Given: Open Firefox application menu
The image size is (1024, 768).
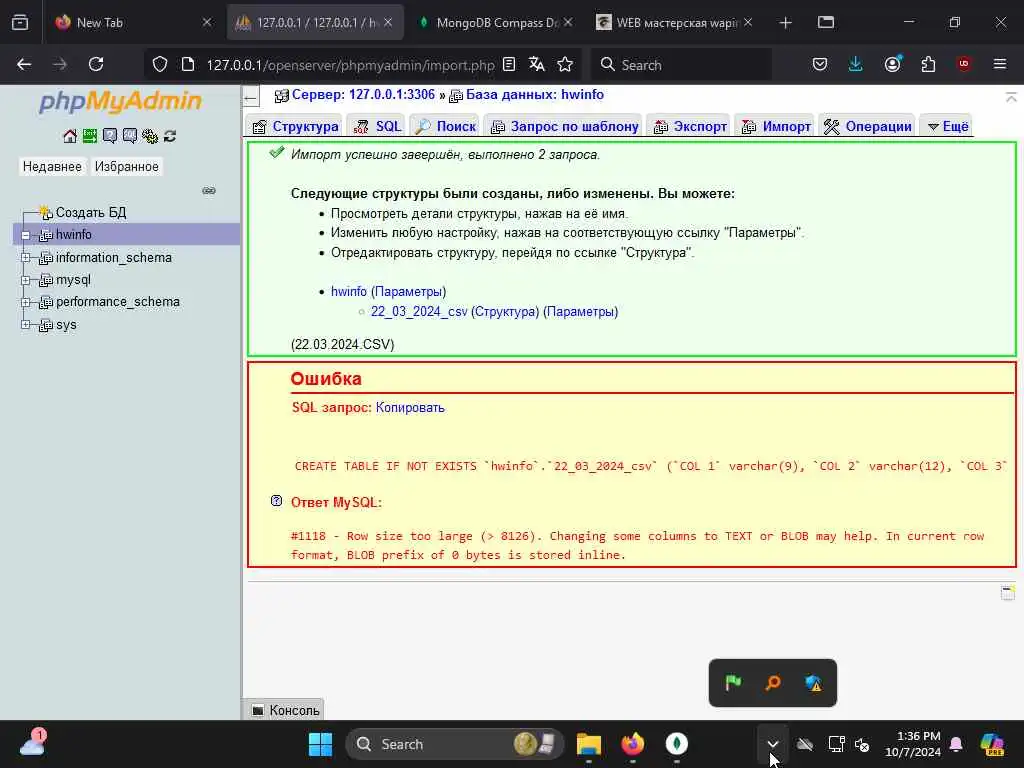Looking at the screenshot, I should (x=1000, y=64).
